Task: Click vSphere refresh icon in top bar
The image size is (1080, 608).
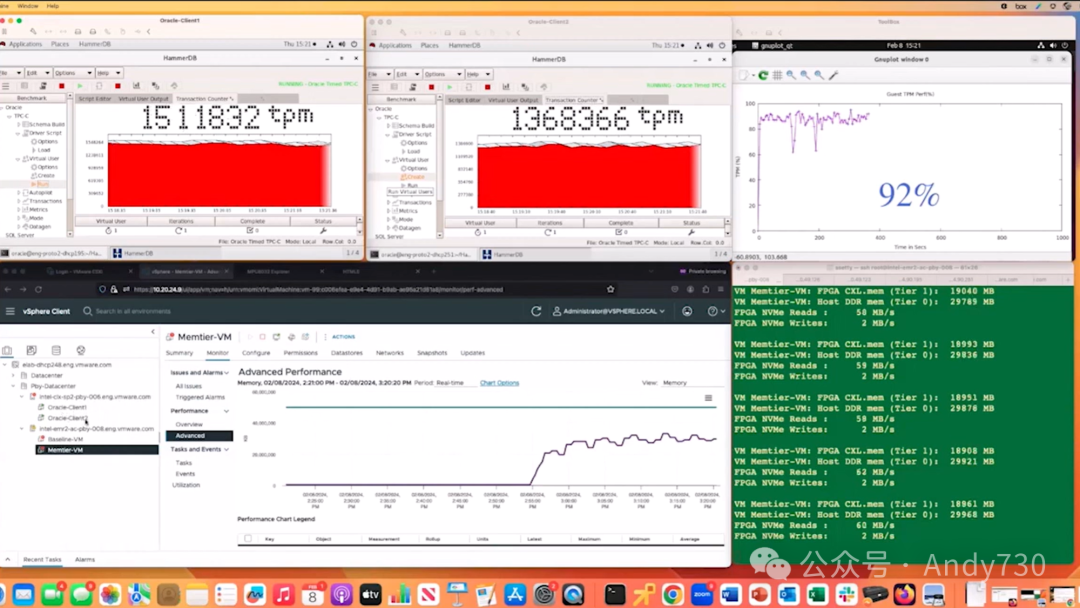Action: 536,311
